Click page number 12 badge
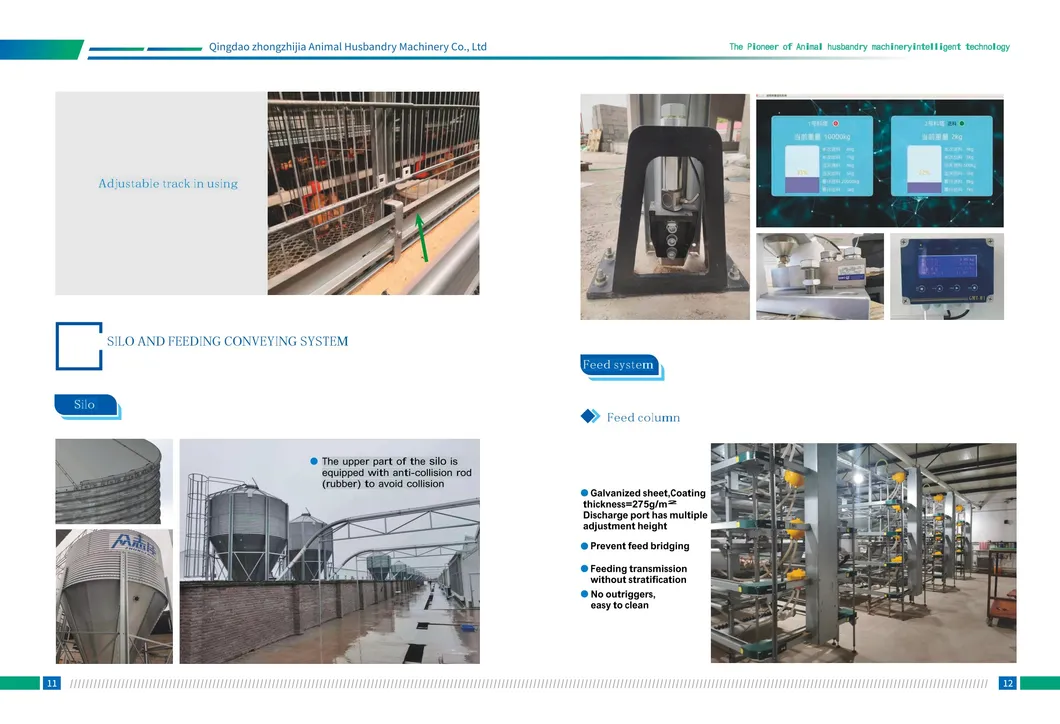This screenshot has width=1060, height=724. click(1007, 683)
